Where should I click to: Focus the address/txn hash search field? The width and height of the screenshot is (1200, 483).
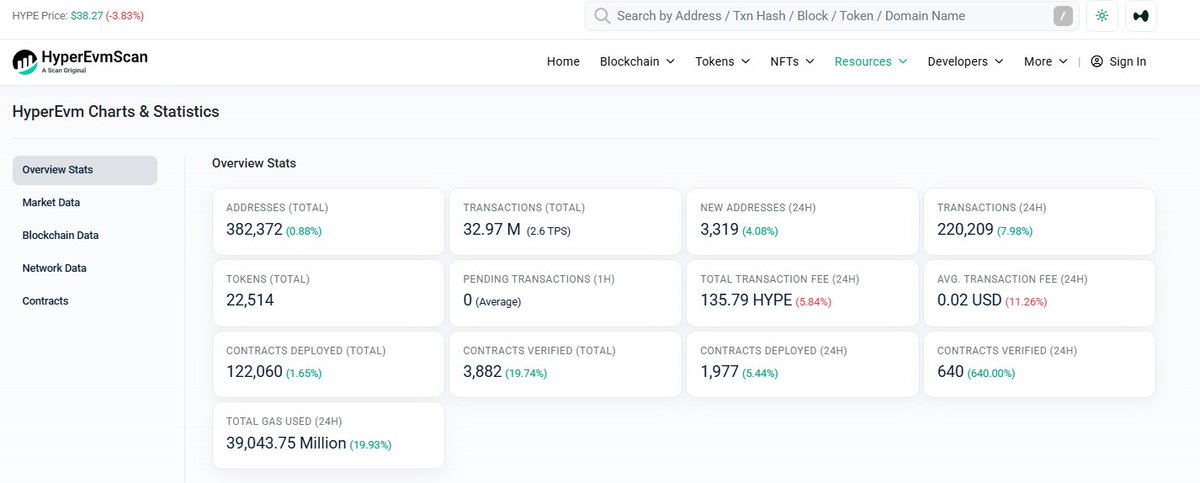pyautogui.click(x=832, y=16)
